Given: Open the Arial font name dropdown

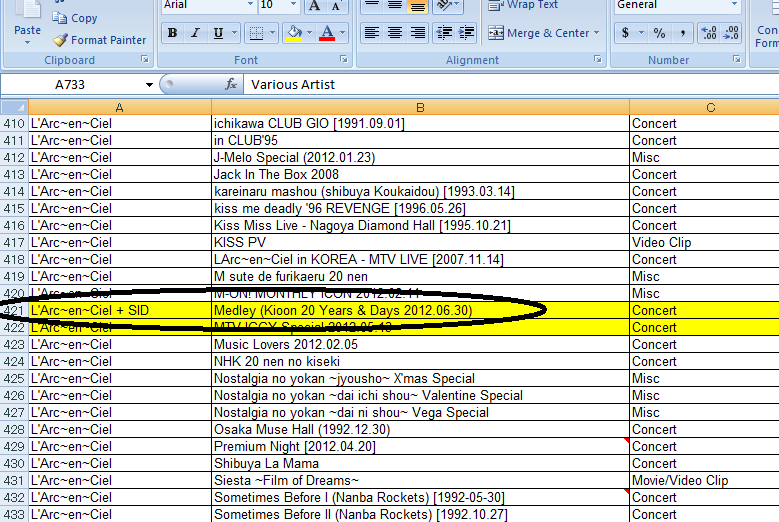Looking at the screenshot, I should [x=250, y=5].
